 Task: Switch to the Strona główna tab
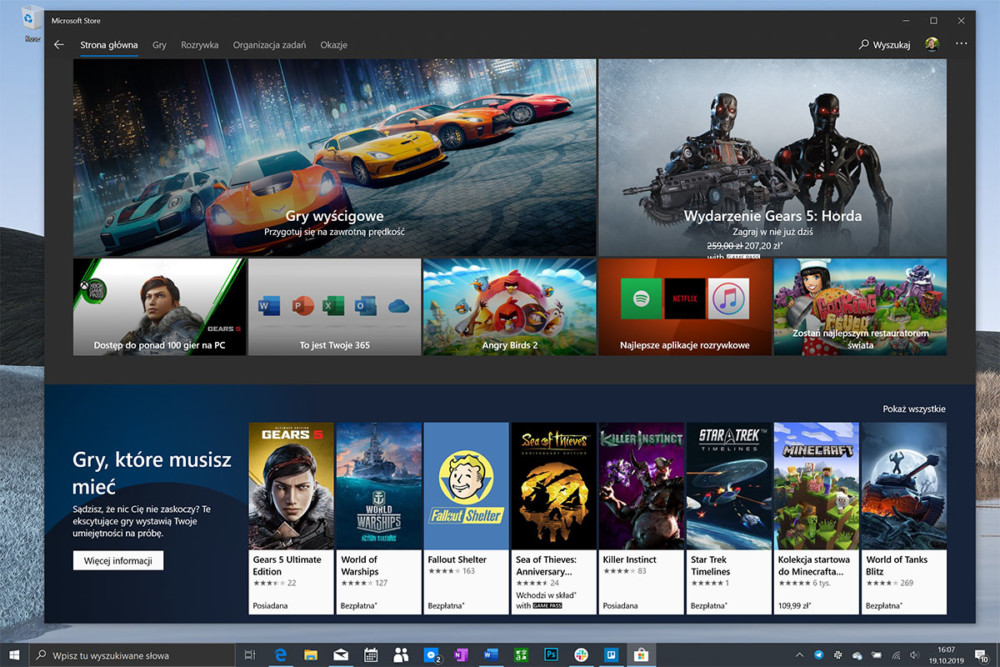click(x=109, y=45)
